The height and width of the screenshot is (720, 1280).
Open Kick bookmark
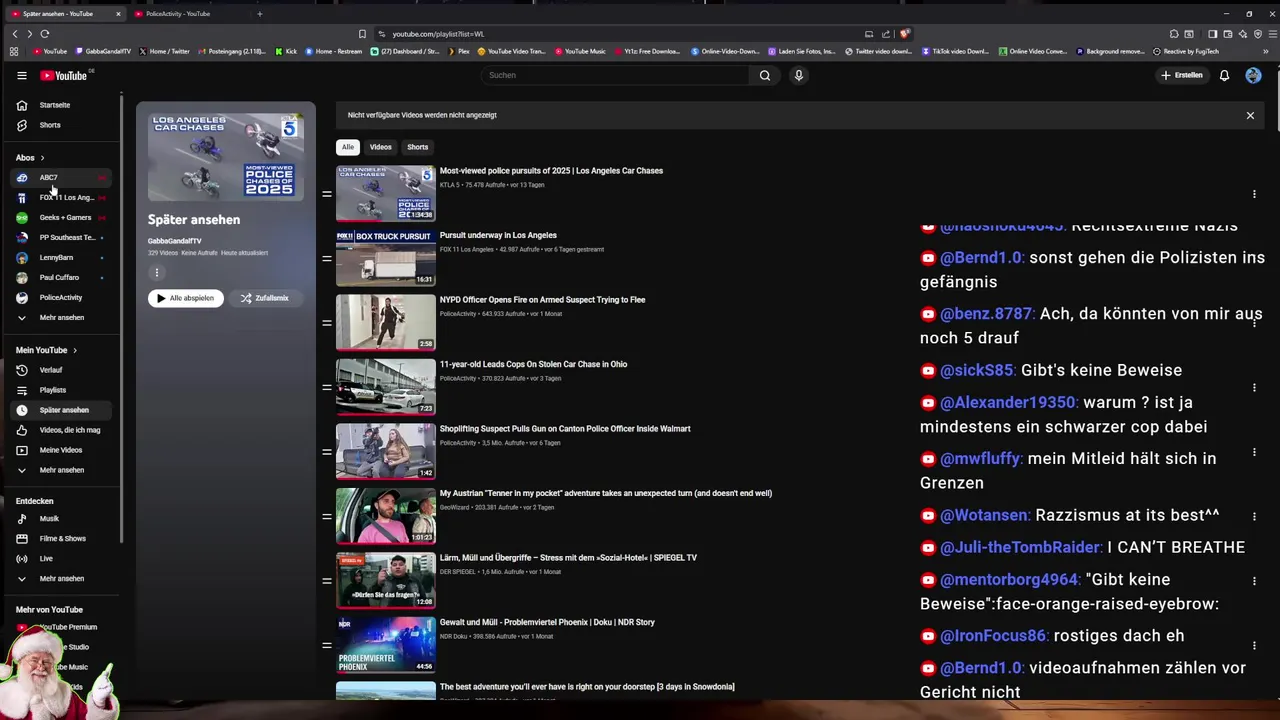(286, 51)
